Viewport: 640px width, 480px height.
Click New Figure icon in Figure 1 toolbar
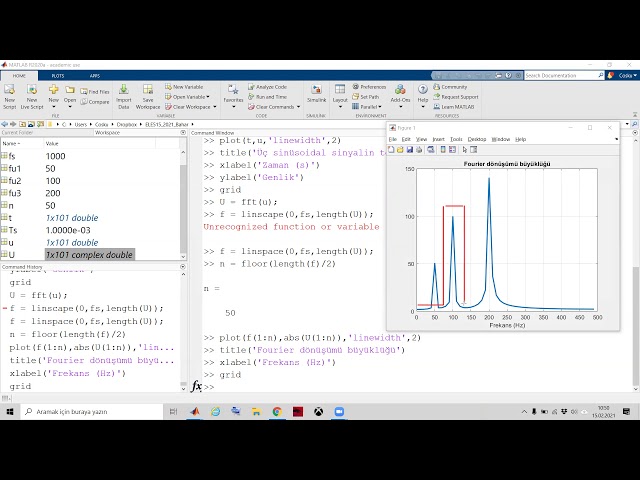coord(391,150)
